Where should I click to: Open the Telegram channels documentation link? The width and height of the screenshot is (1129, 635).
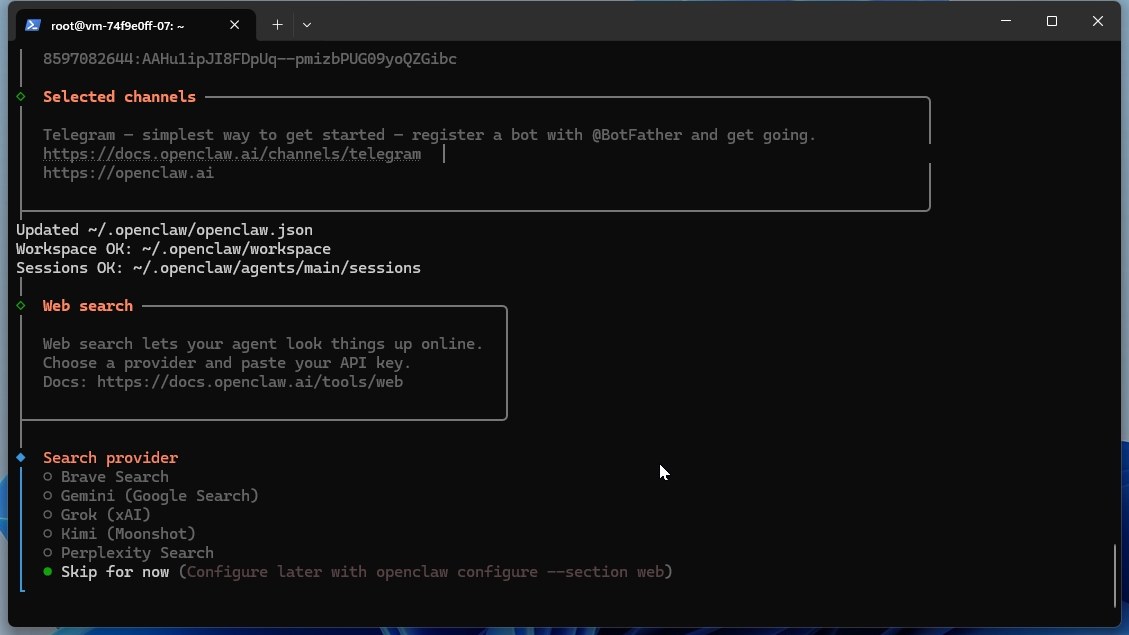coord(232,153)
